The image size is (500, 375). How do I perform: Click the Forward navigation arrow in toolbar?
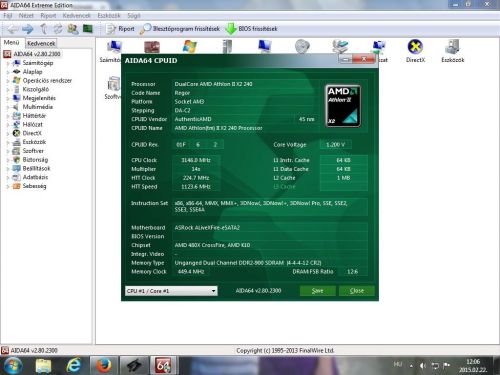(28, 29)
